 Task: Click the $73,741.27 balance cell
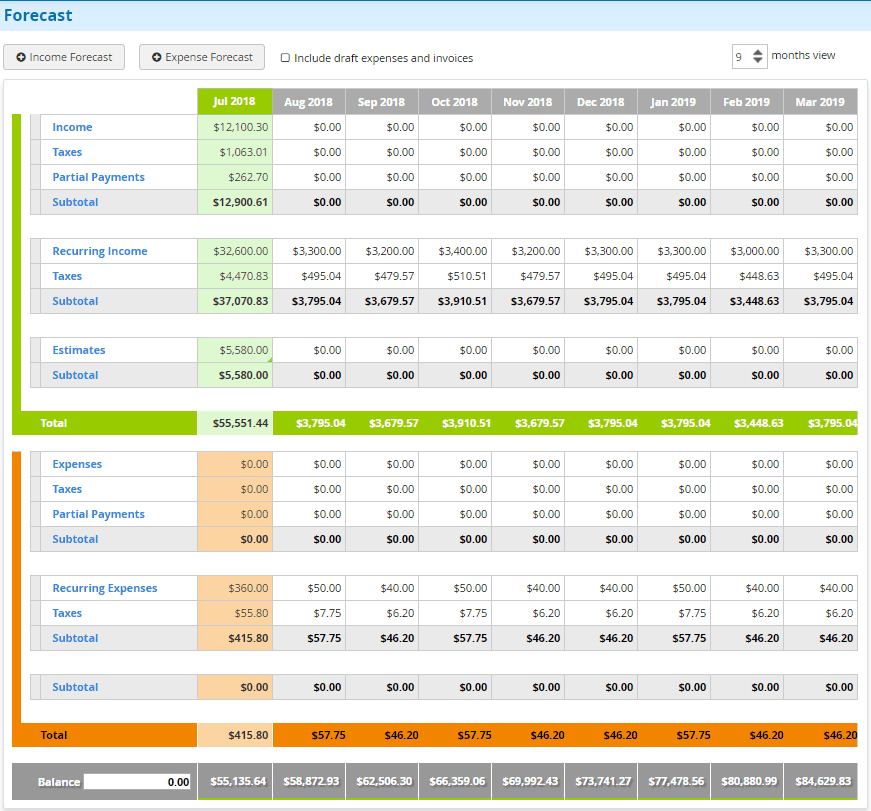tap(601, 782)
